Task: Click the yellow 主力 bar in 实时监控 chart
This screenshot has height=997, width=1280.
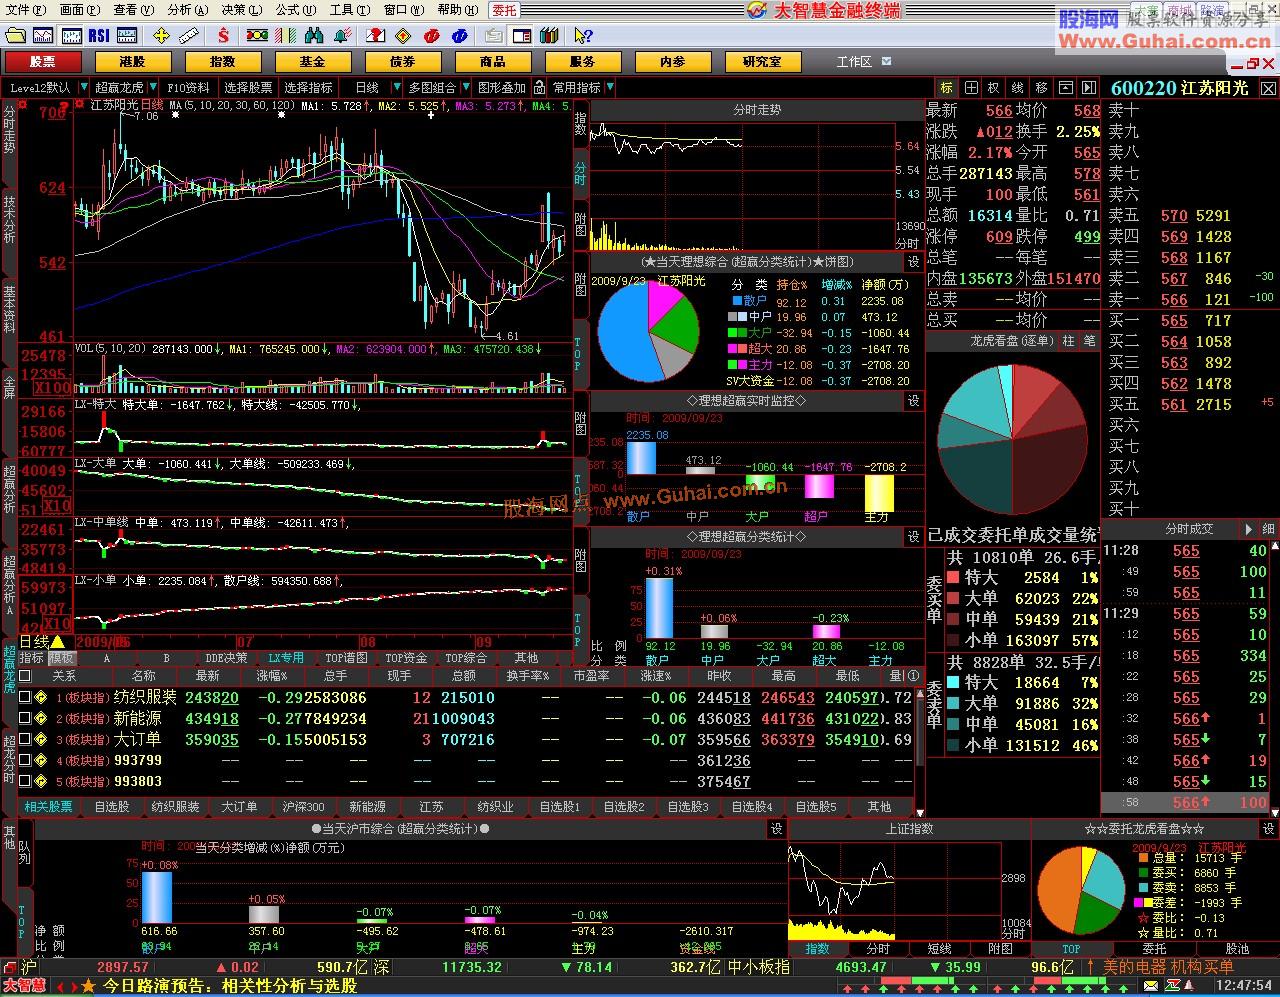Action: pyautogui.click(x=879, y=493)
